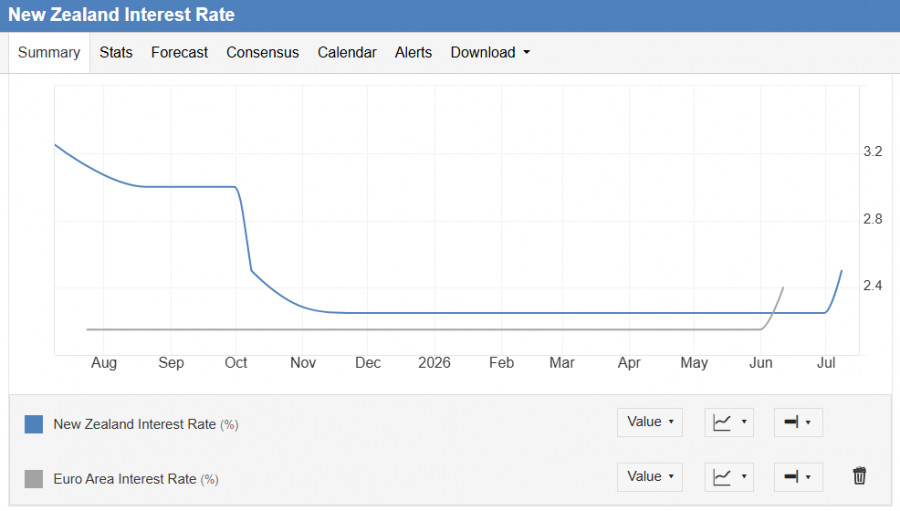Click the New Zealand Interest Rate page title
Image resolution: width=900 pixels, height=511 pixels.
(x=121, y=14)
